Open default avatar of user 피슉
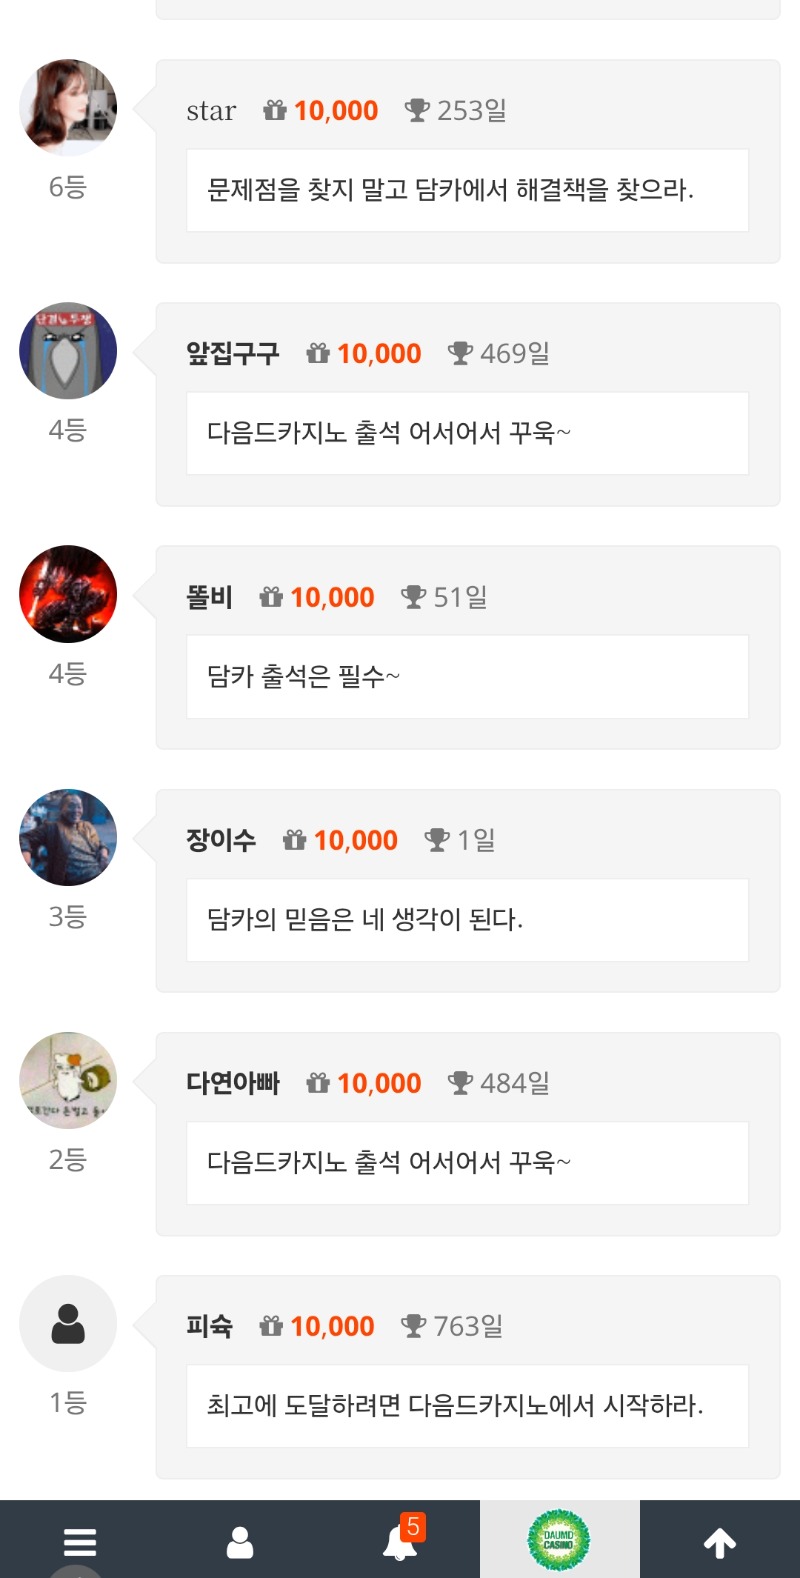The width and height of the screenshot is (800, 1578). (68, 1323)
